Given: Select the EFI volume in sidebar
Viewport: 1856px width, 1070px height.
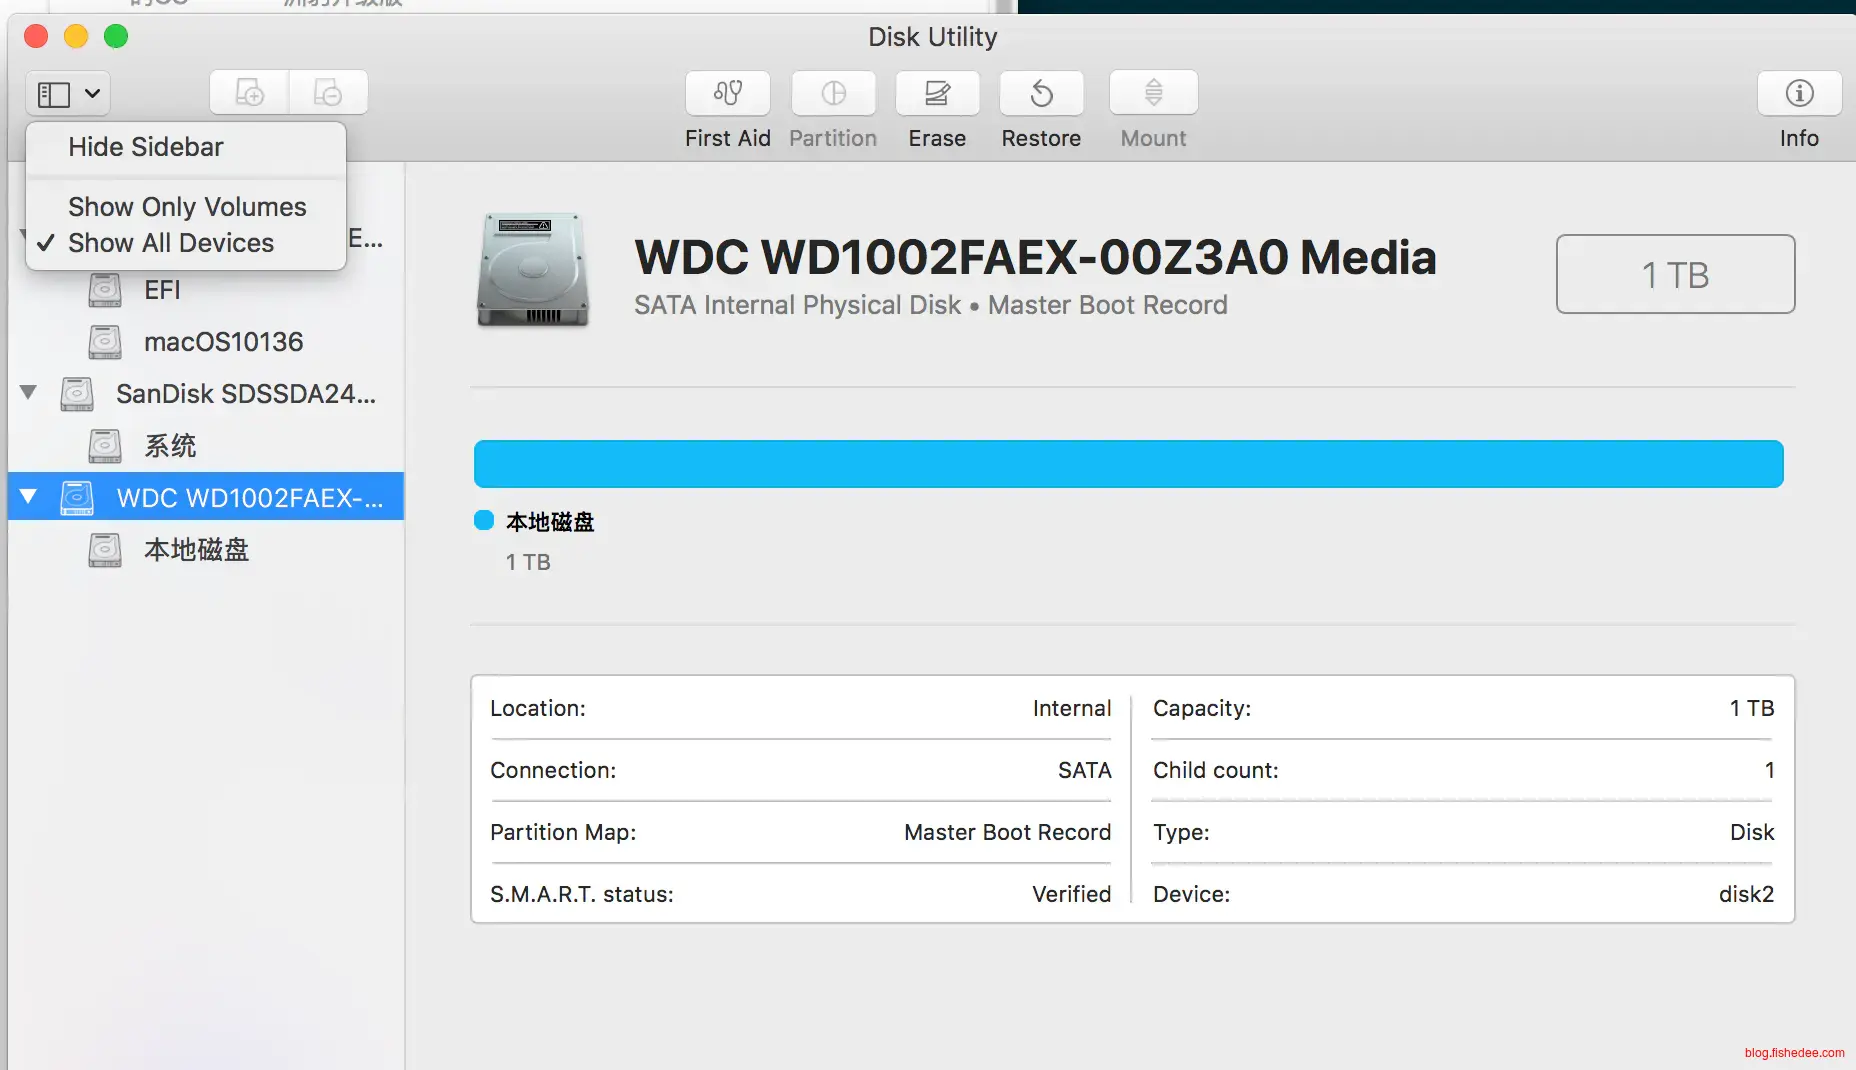Looking at the screenshot, I should pos(162,290).
